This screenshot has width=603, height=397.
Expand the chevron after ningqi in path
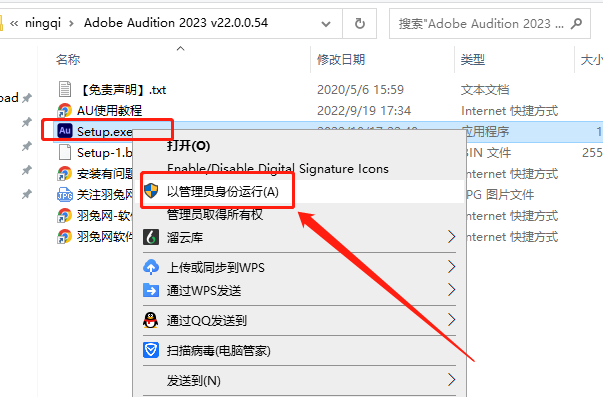[x=72, y=24]
